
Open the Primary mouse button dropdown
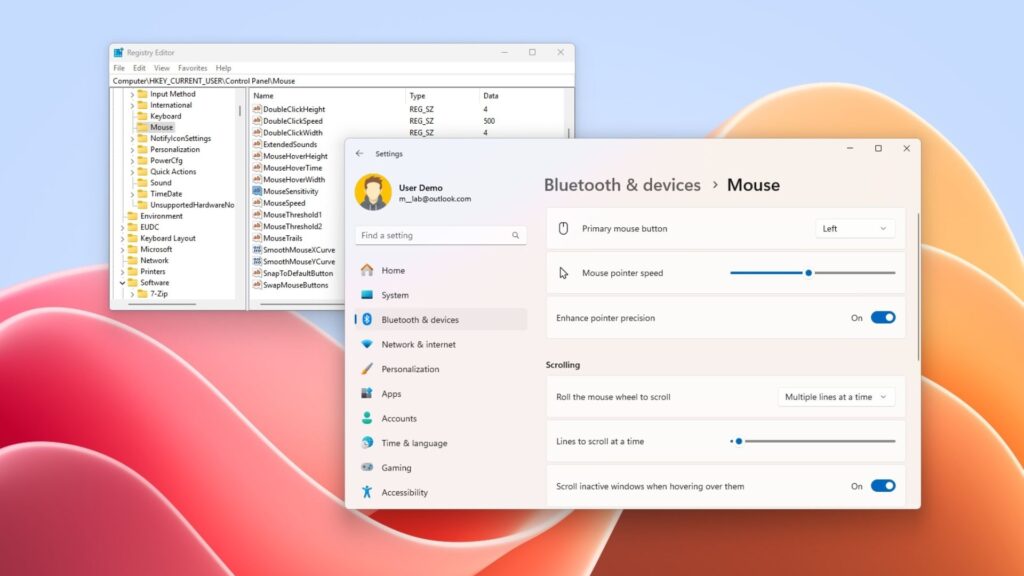tap(855, 229)
